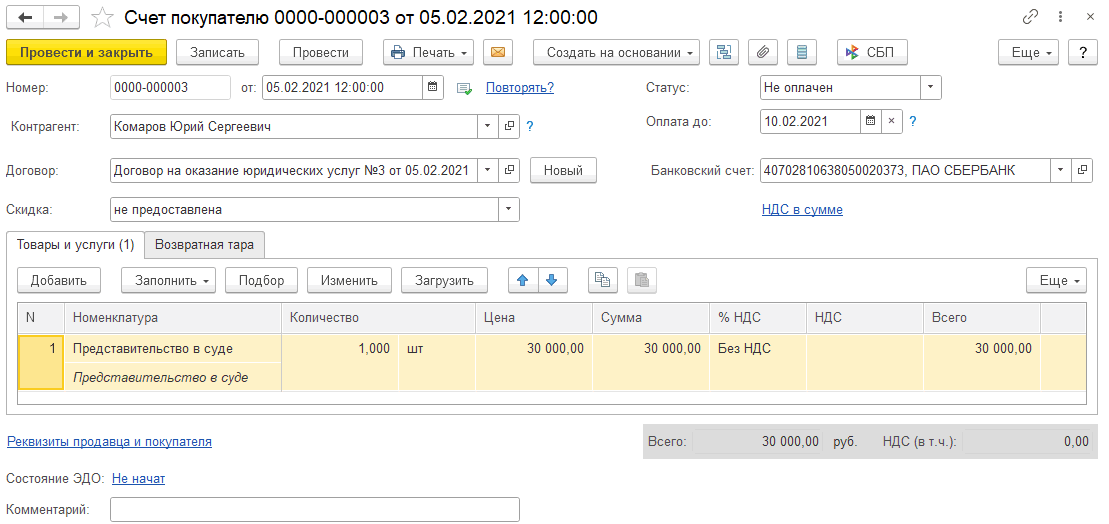Click the favorite star icon
Viewport: 1109px width, 524px height.
(x=102, y=17)
